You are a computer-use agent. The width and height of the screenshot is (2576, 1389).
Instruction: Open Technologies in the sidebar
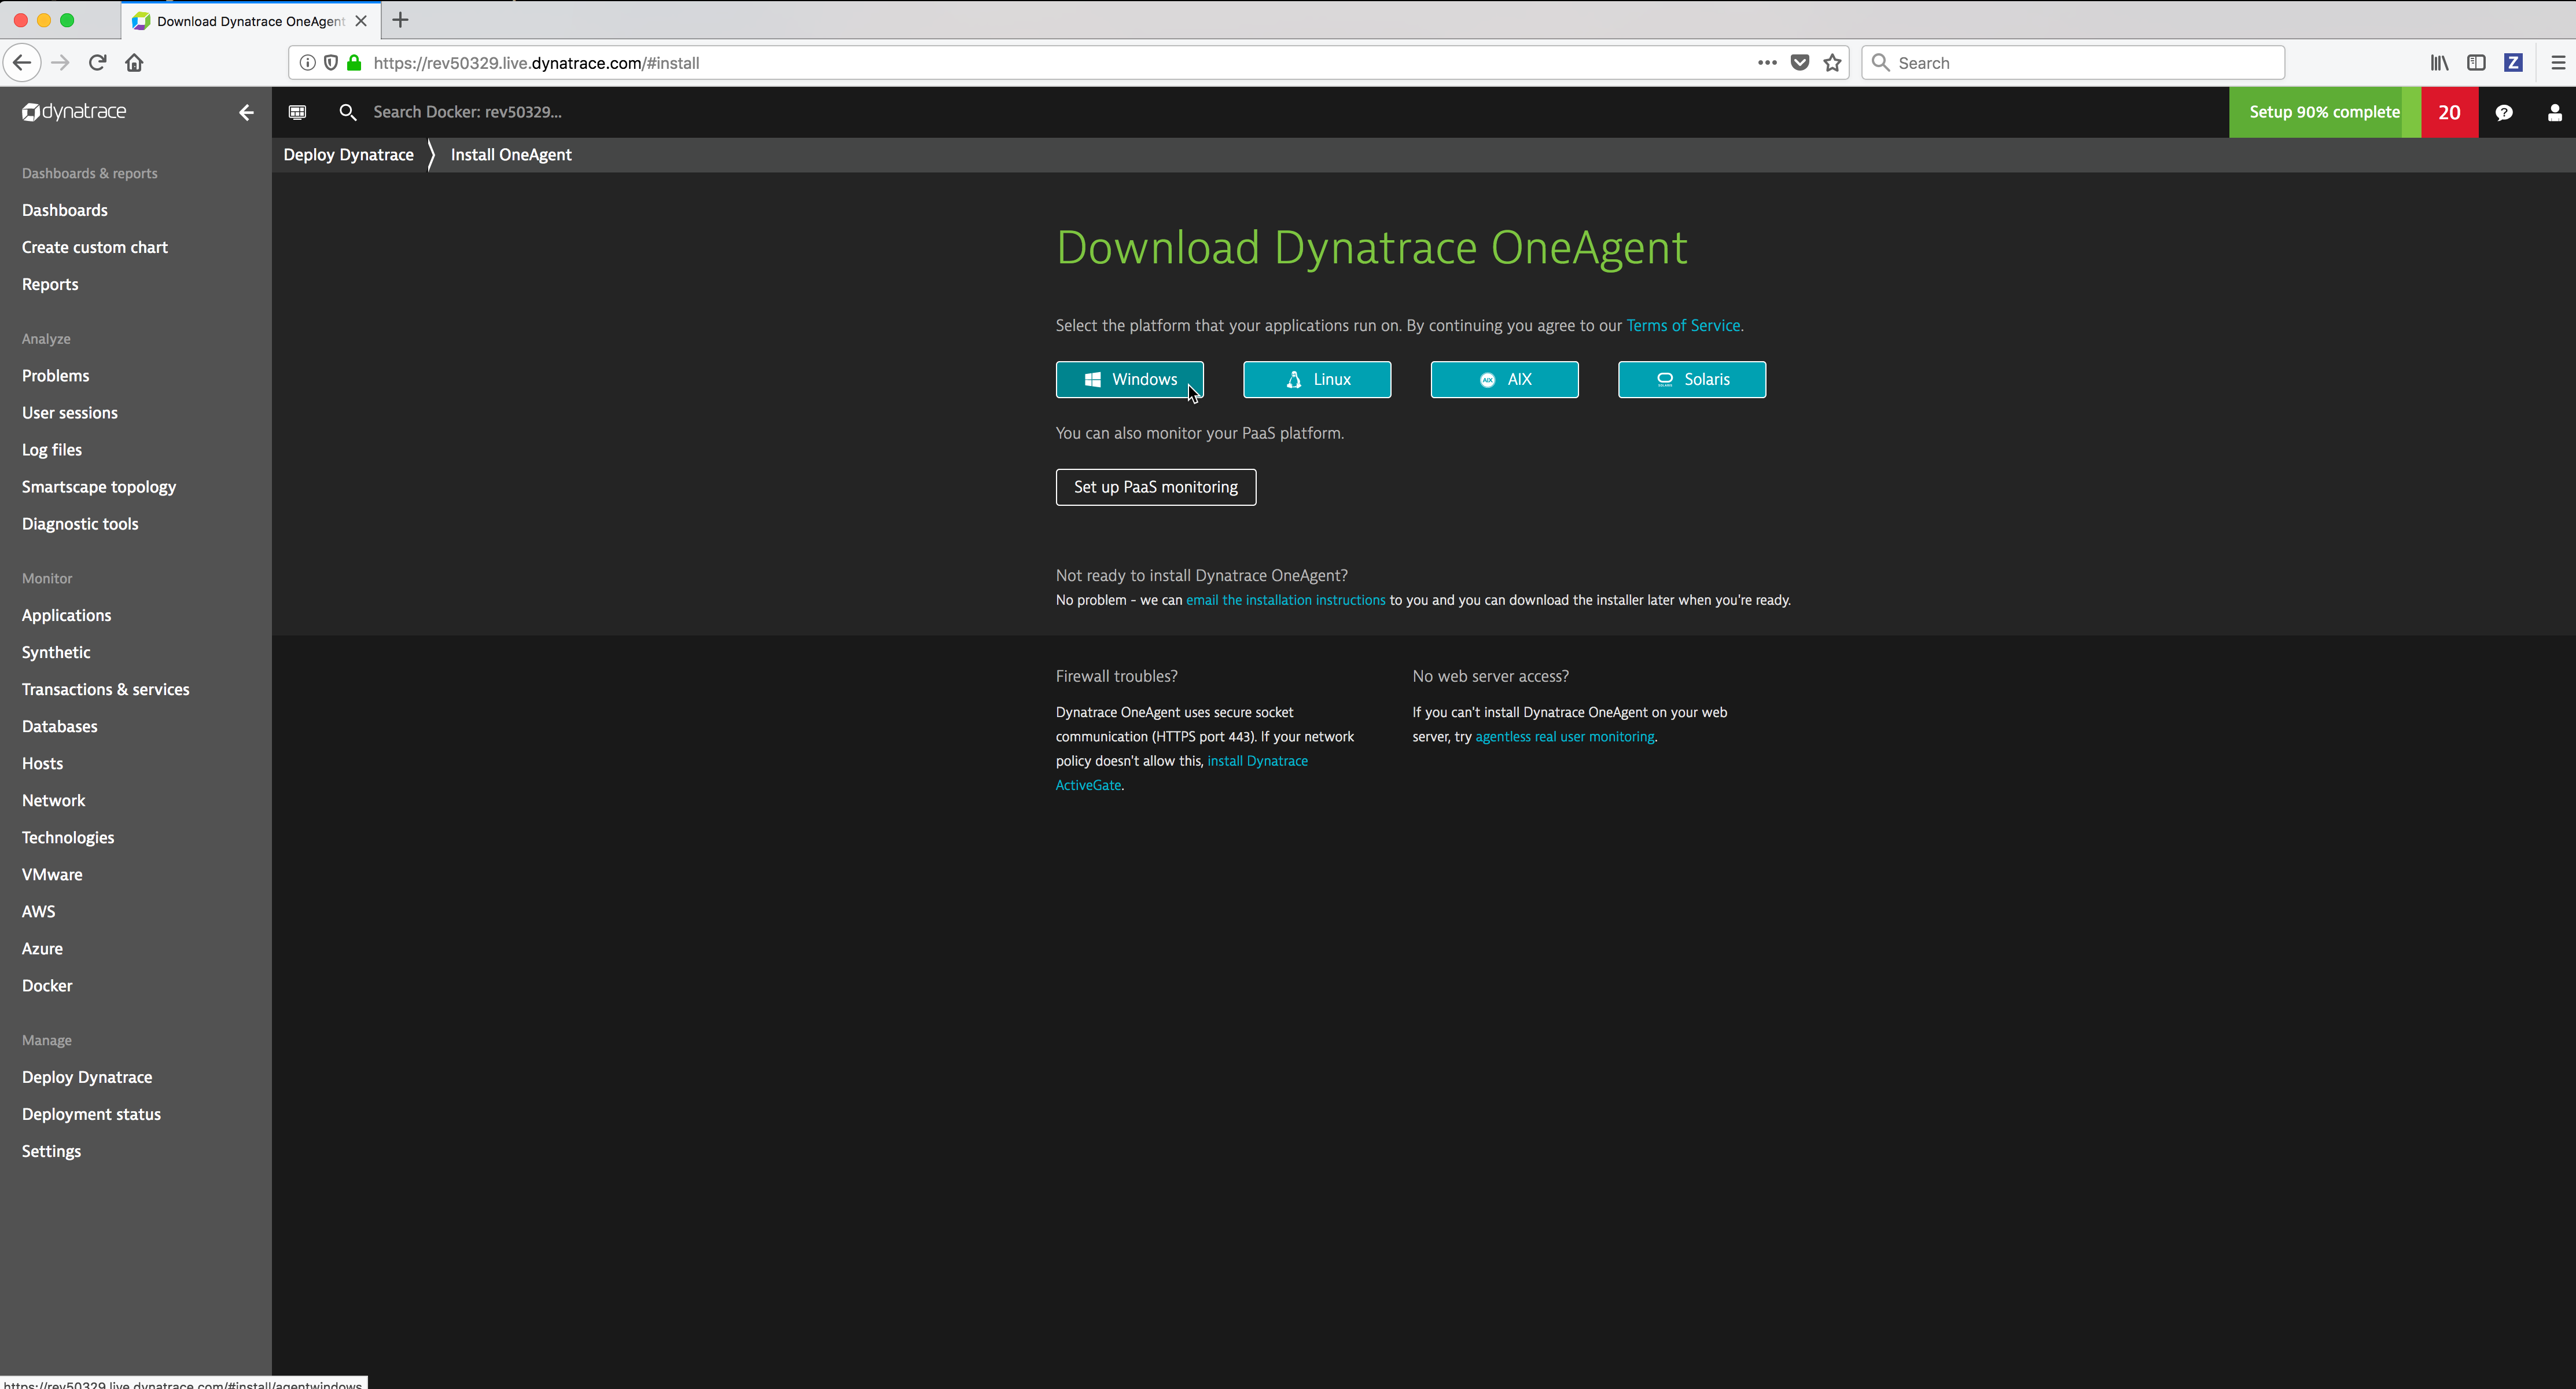[68, 838]
